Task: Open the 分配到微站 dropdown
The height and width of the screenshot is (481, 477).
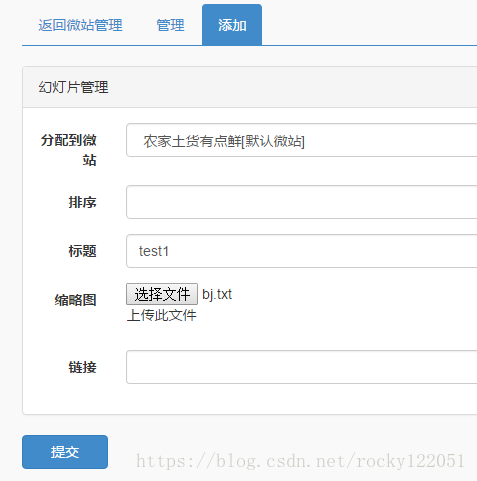Action: [302, 140]
